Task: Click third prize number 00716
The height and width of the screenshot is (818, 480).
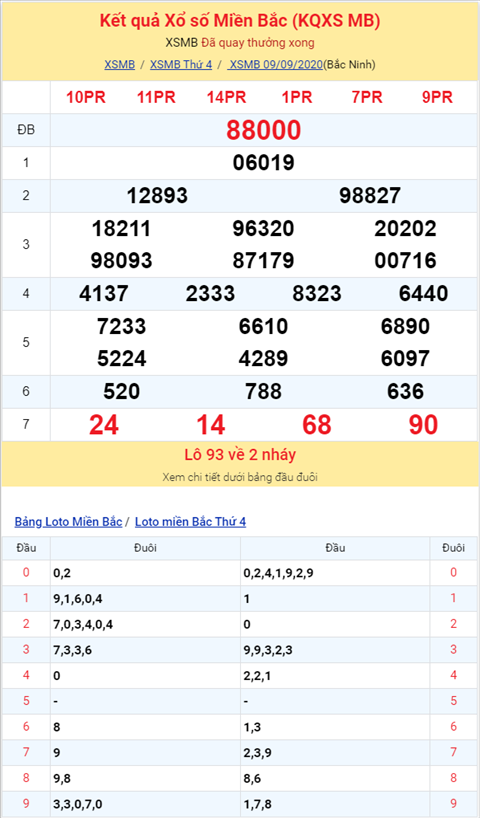Action: tap(405, 260)
